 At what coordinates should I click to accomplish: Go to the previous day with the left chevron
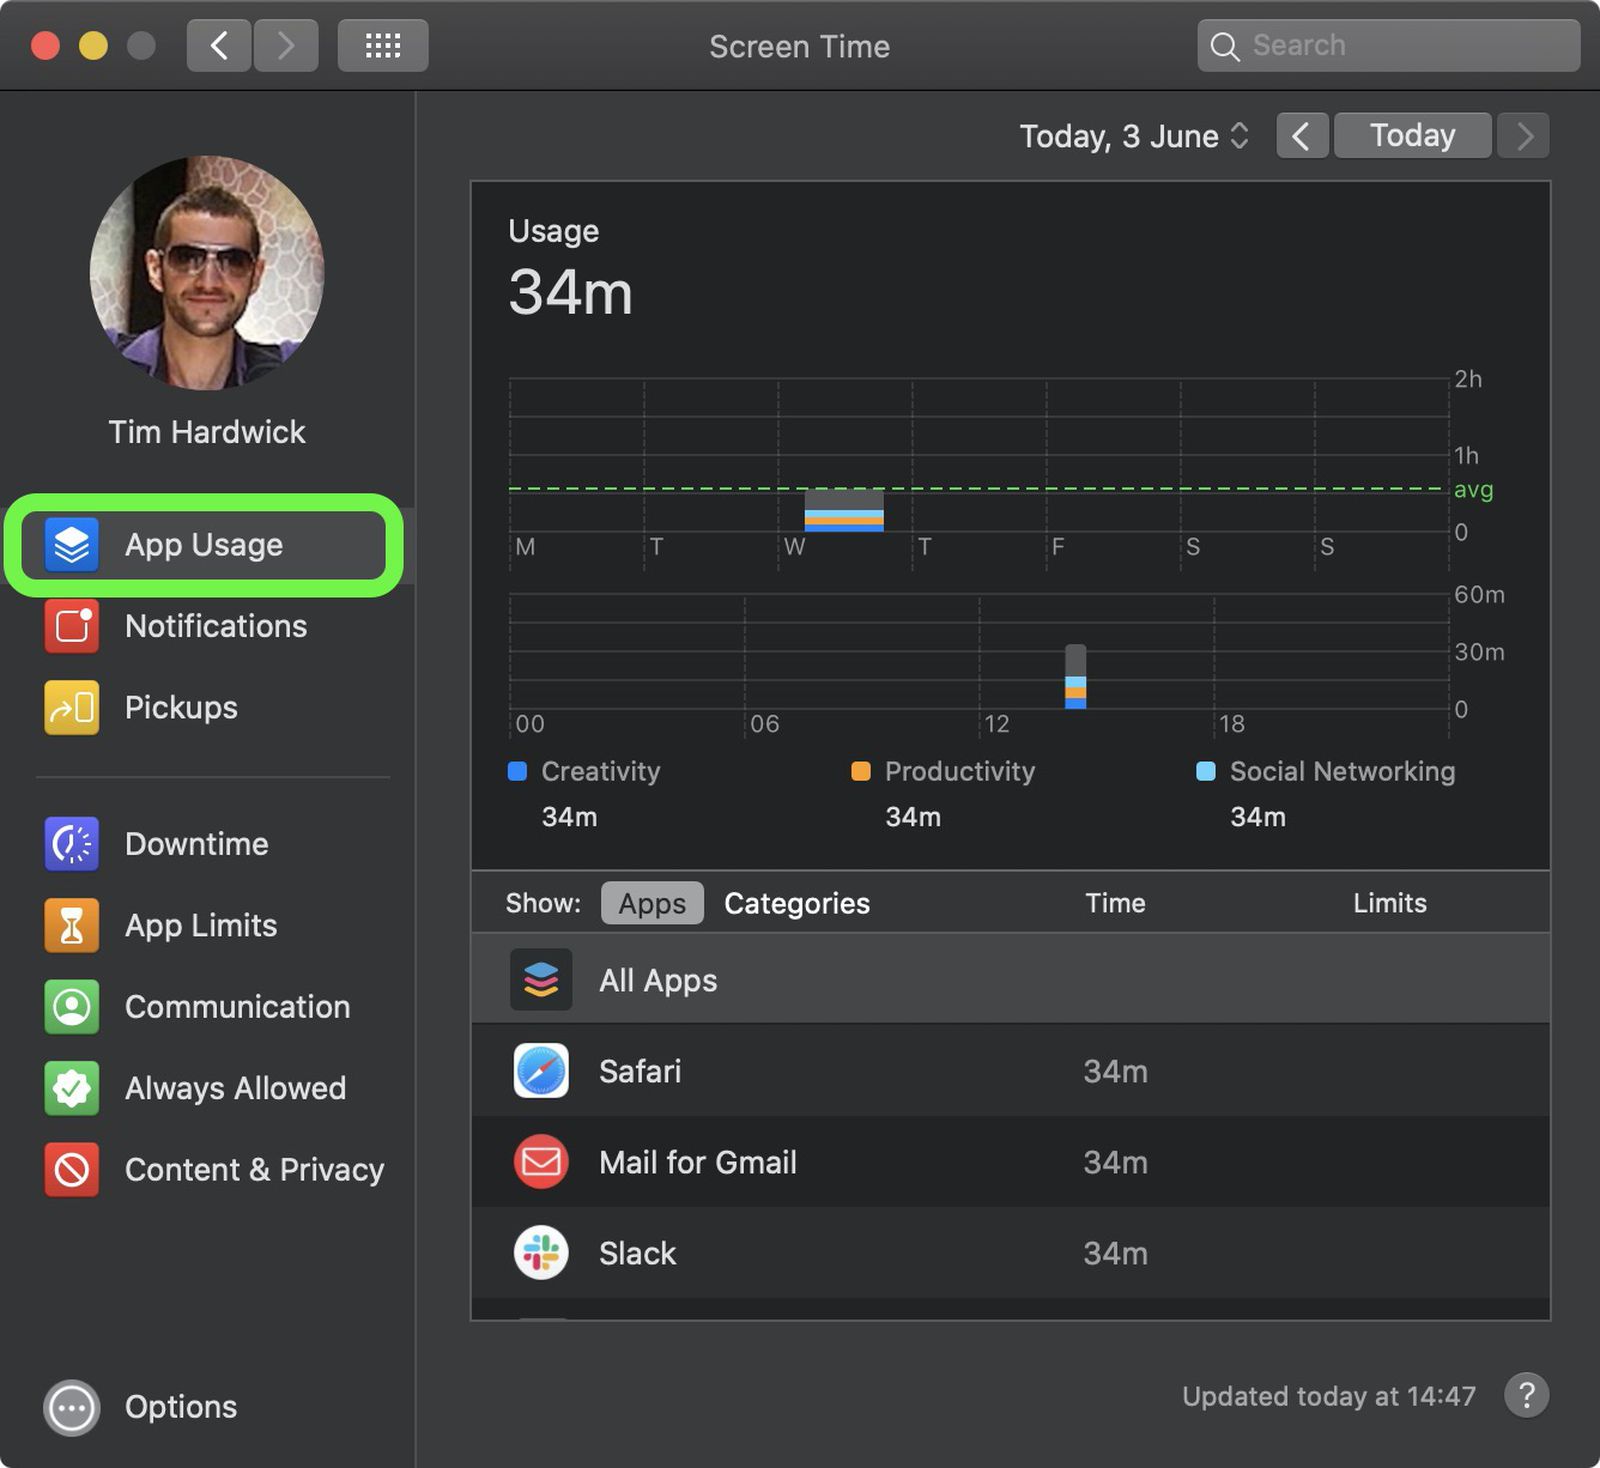click(1301, 136)
